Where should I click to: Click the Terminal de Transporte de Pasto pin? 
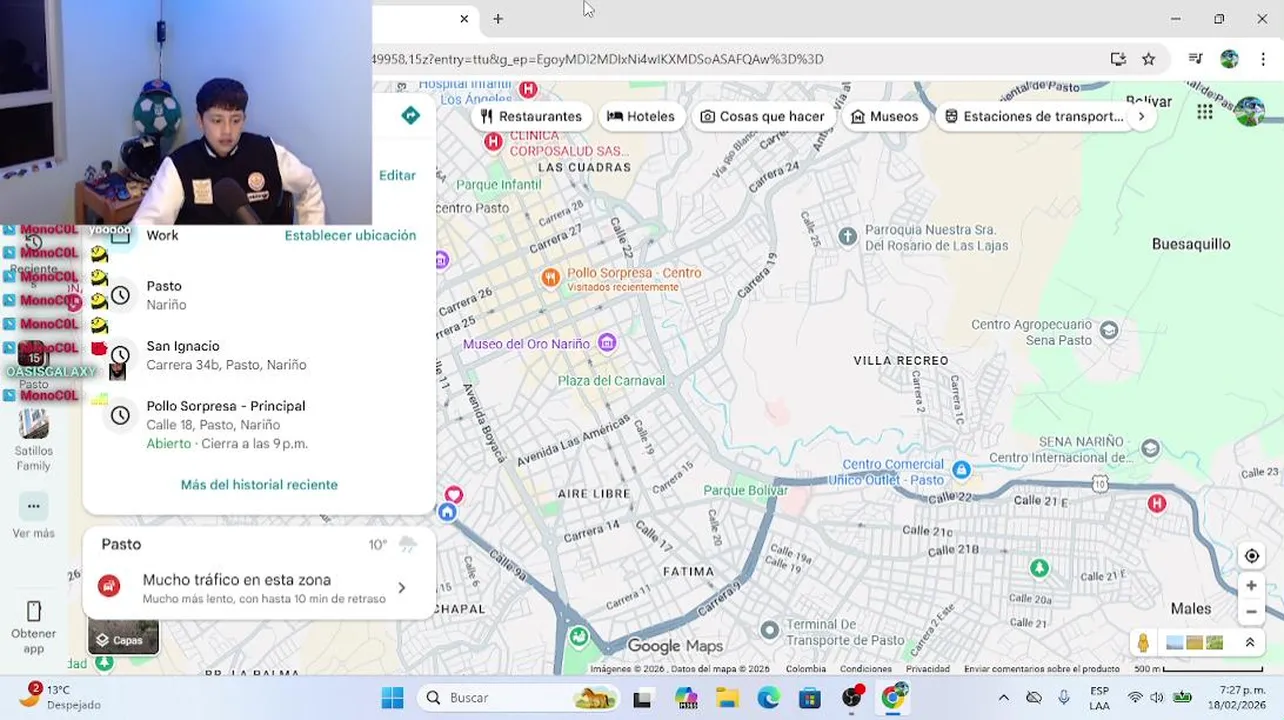769,630
